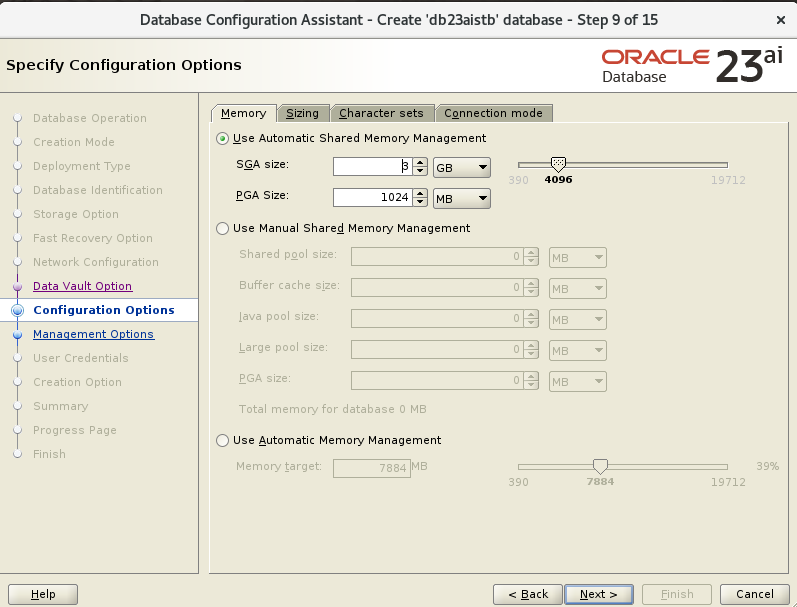
Task: Decrease SGA size with down spinner arrow
Action: (x=420, y=171)
